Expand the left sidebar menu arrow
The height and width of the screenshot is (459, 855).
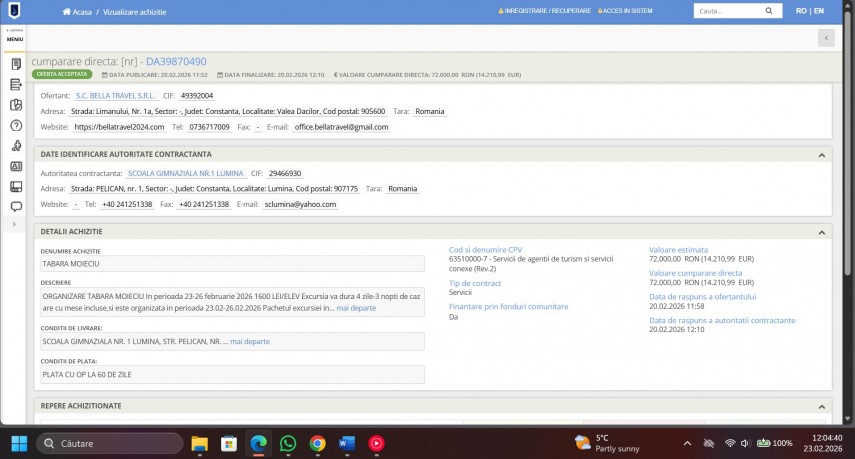pos(15,225)
